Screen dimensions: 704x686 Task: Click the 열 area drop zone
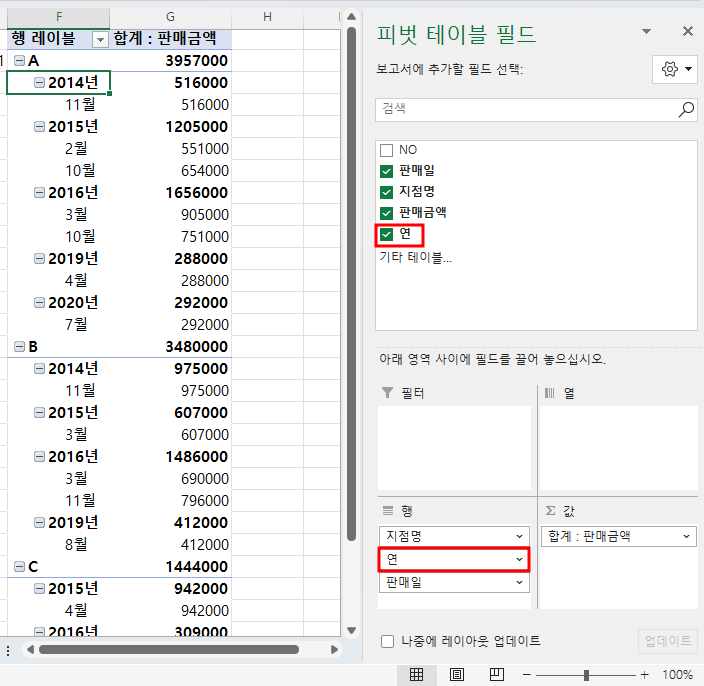coord(618,448)
